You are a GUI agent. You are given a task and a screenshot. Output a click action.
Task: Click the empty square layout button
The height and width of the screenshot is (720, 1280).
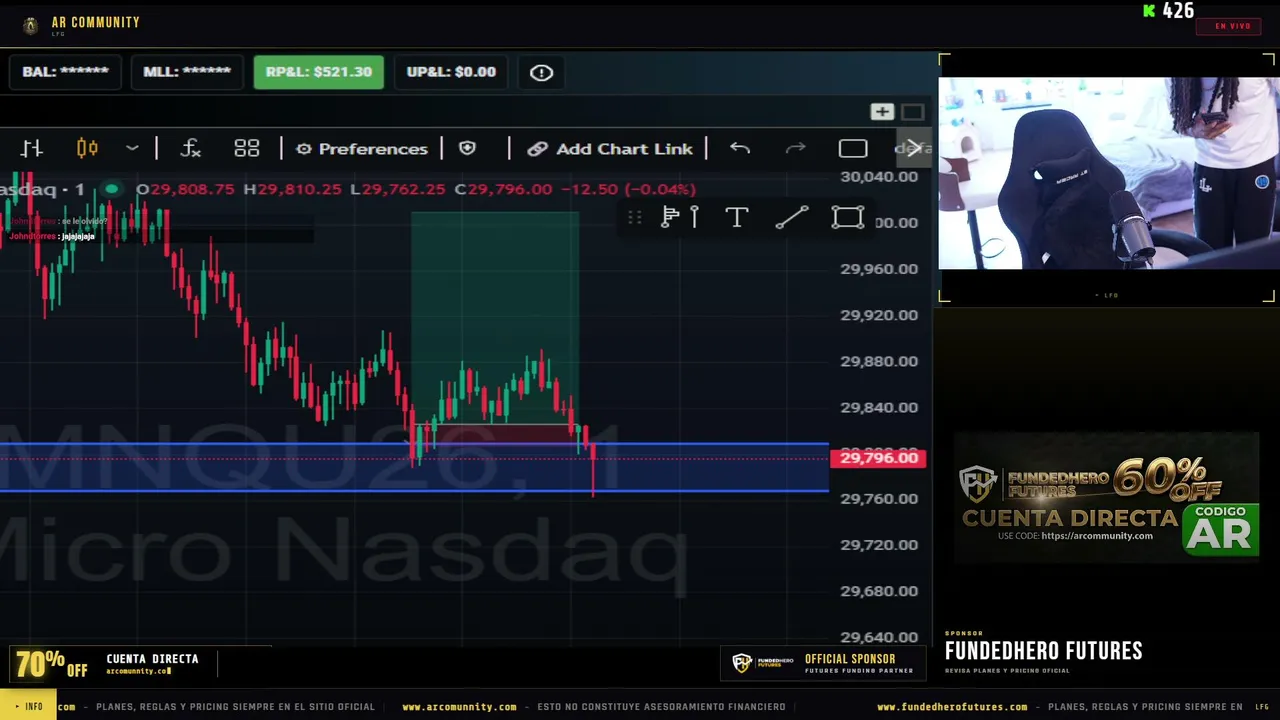pos(913,112)
